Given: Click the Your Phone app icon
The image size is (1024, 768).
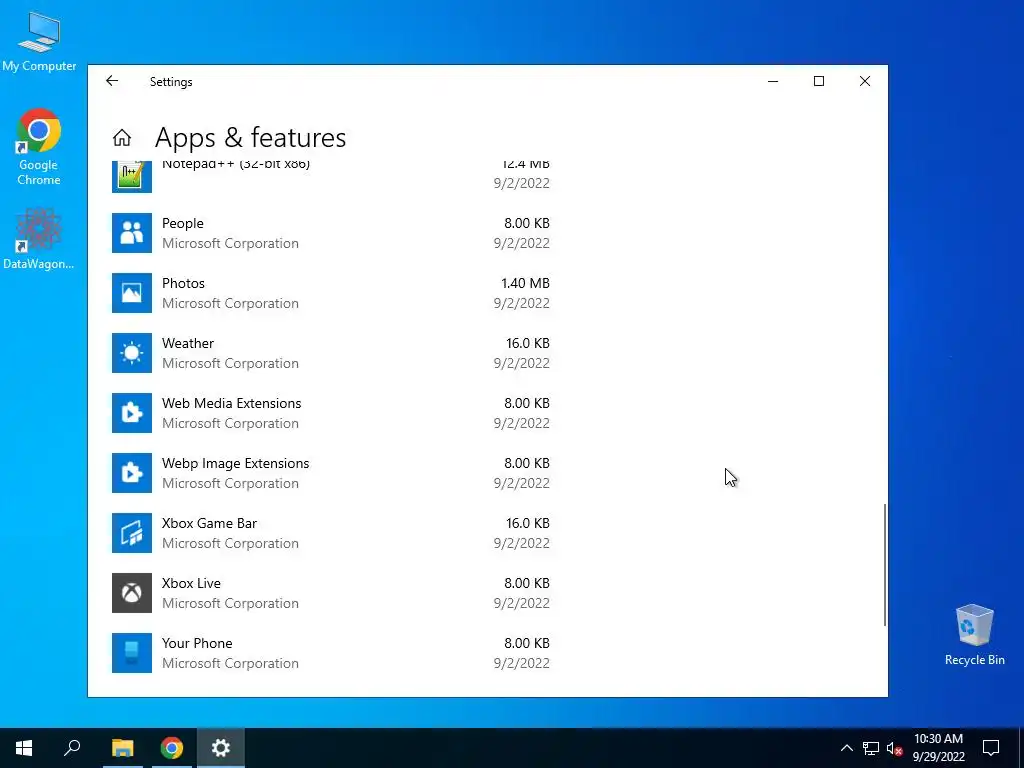Looking at the screenshot, I should pyautogui.click(x=131, y=654).
